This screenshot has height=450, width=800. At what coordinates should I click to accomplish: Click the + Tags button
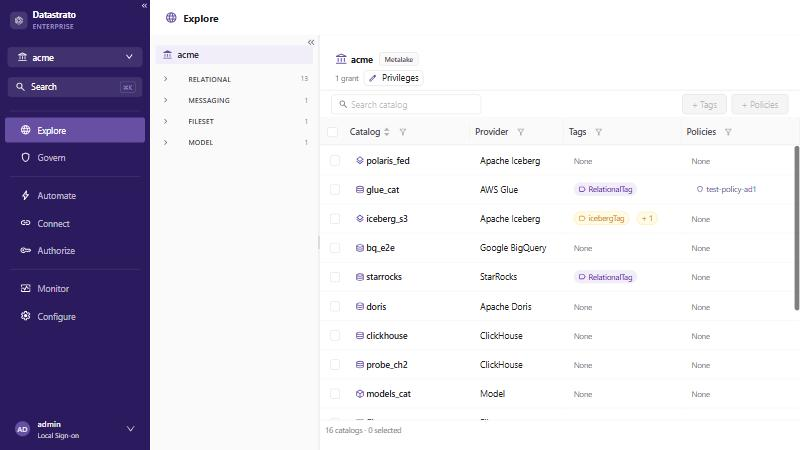pyautogui.click(x=704, y=105)
